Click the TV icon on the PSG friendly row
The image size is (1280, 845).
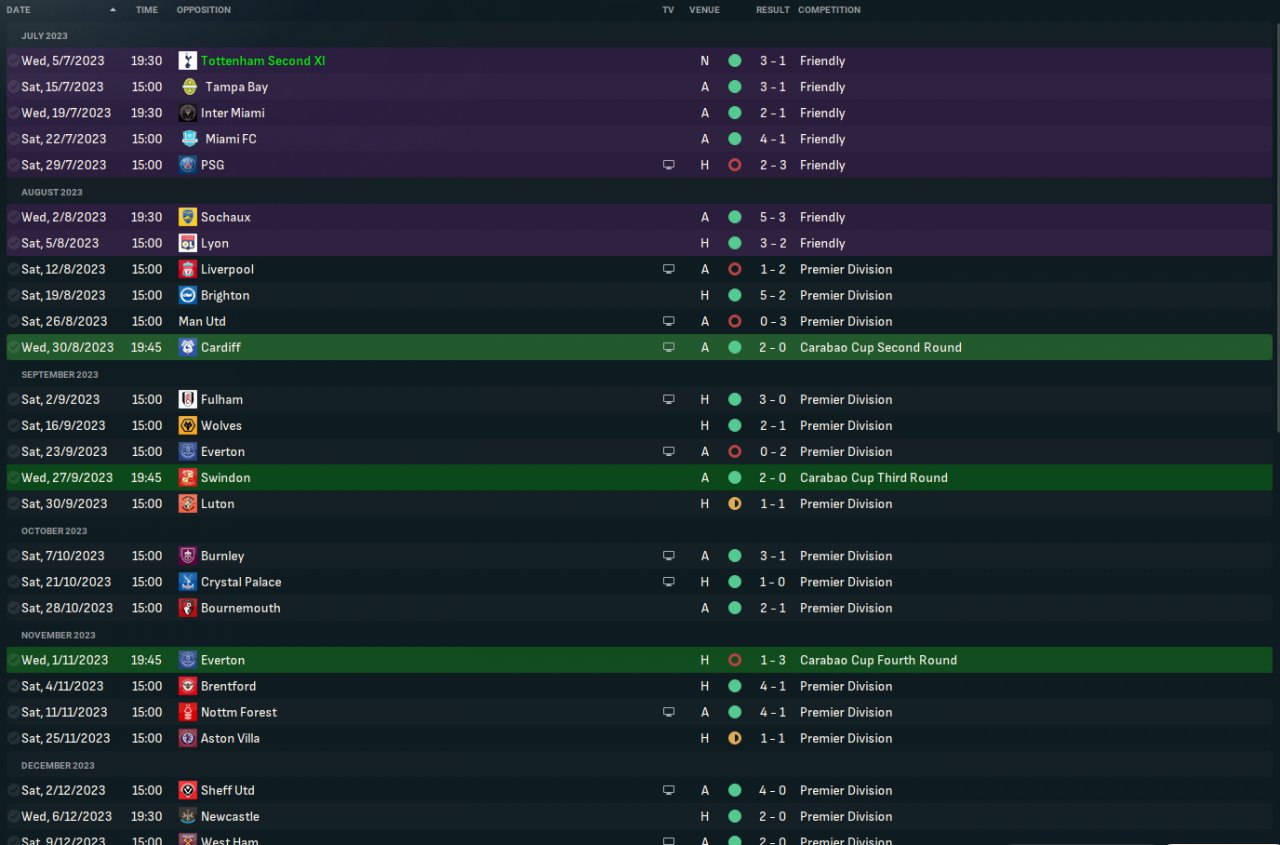pyautogui.click(x=669, y=165)
